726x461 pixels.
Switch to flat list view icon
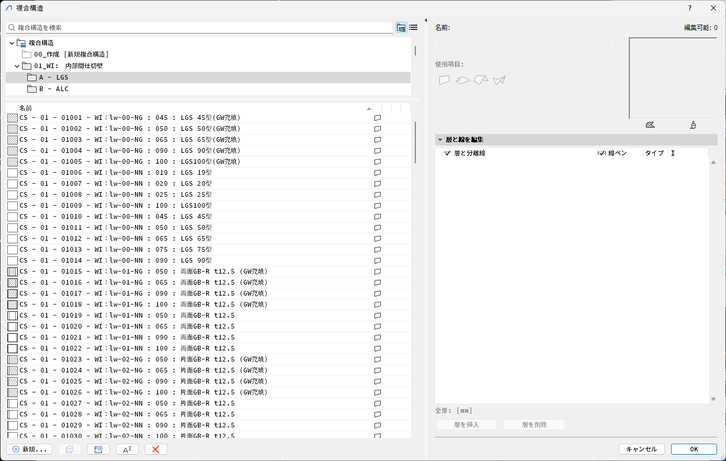413,28
